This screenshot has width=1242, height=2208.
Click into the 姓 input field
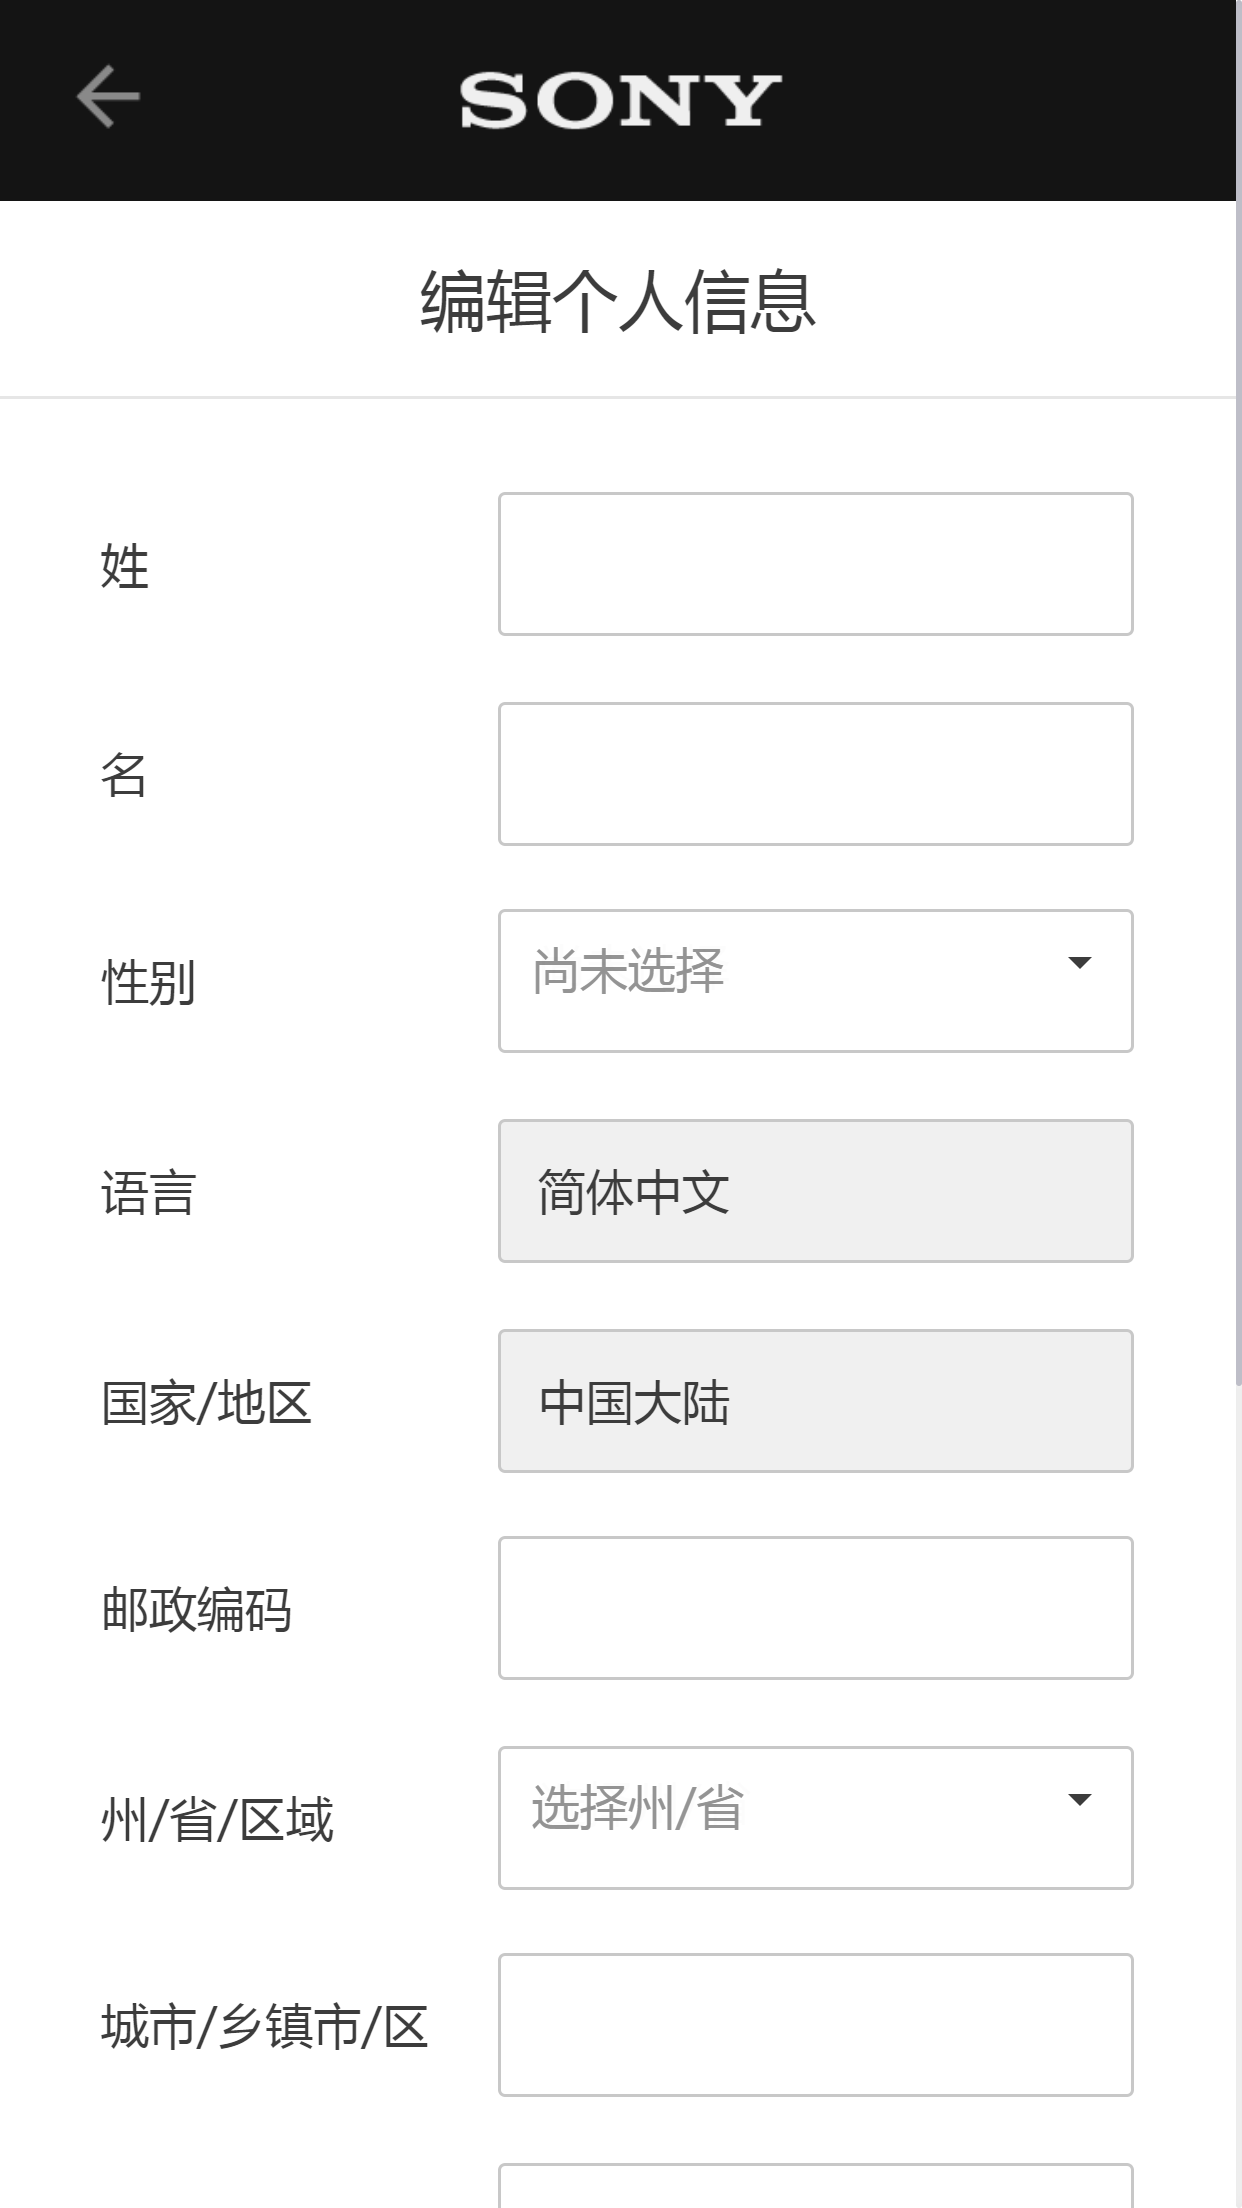[815, 563]
